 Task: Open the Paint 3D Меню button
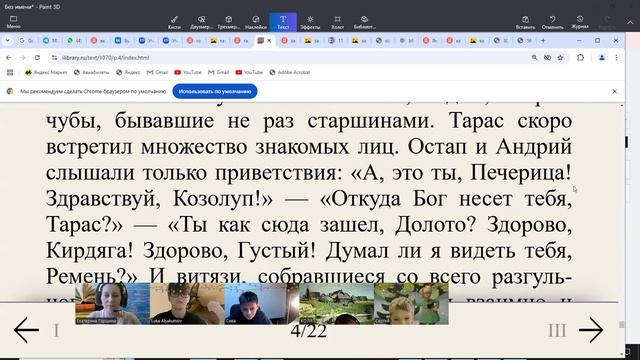point(13,22)
